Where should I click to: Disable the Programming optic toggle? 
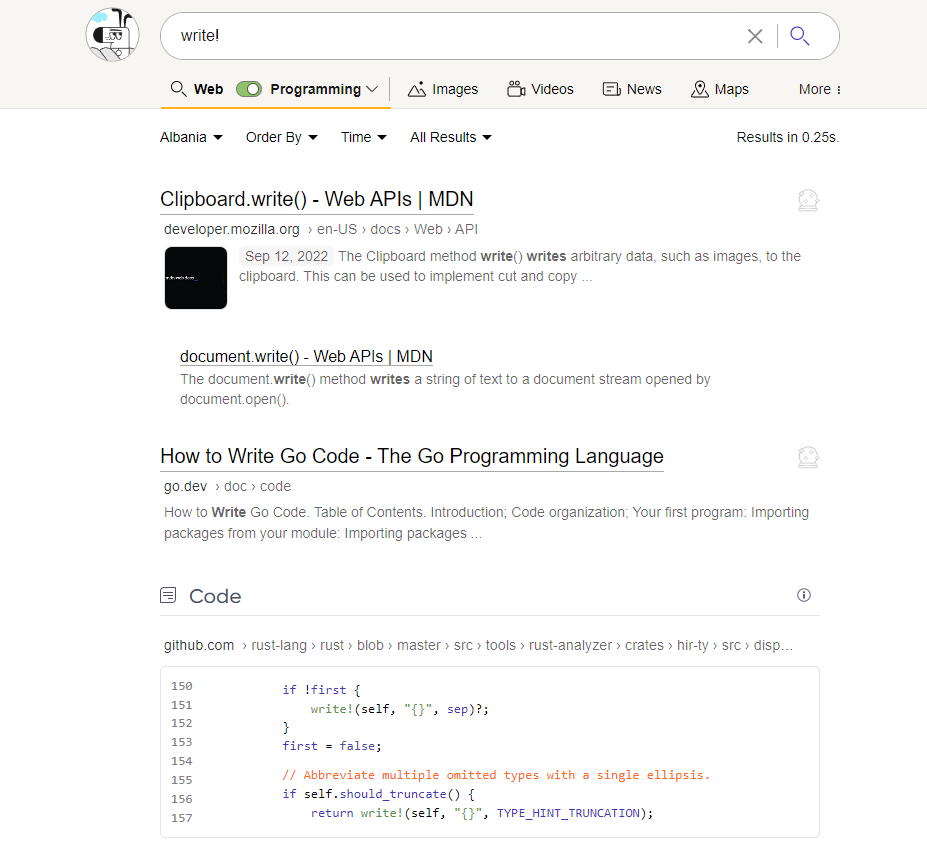tap(248, 88)
